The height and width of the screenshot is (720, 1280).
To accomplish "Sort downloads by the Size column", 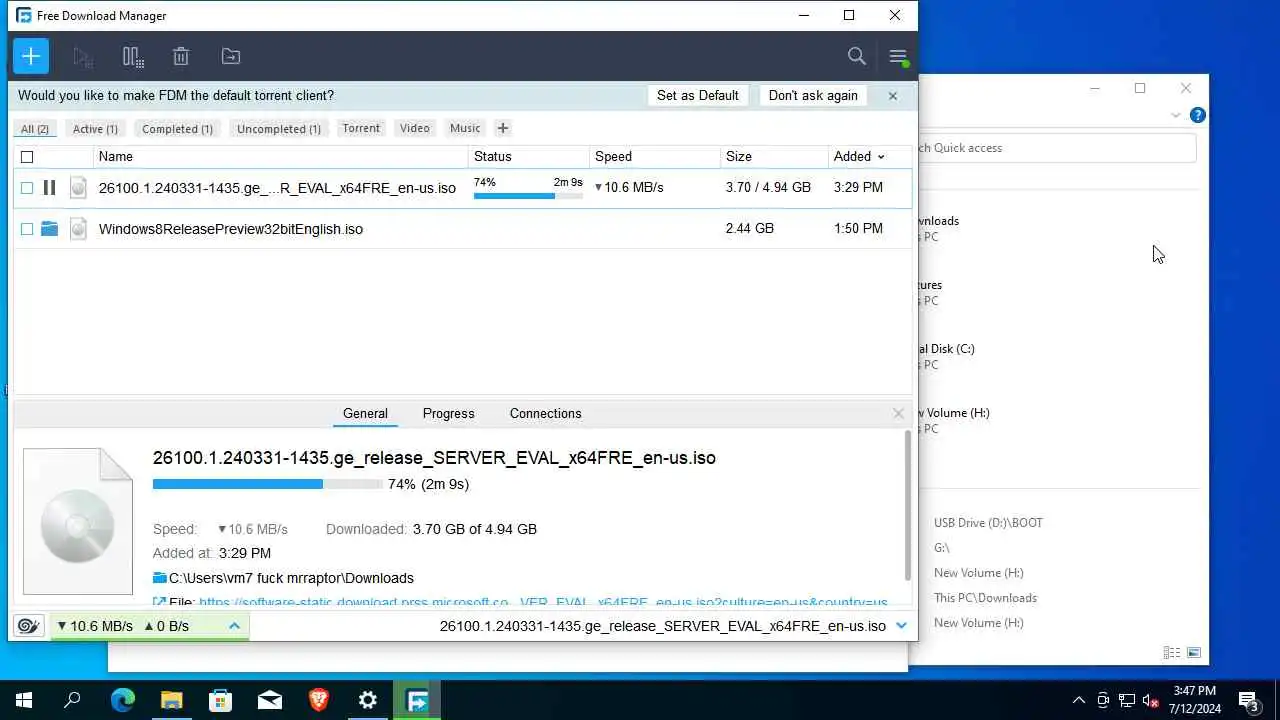I will pyautogui.click(x=739, y=157).
